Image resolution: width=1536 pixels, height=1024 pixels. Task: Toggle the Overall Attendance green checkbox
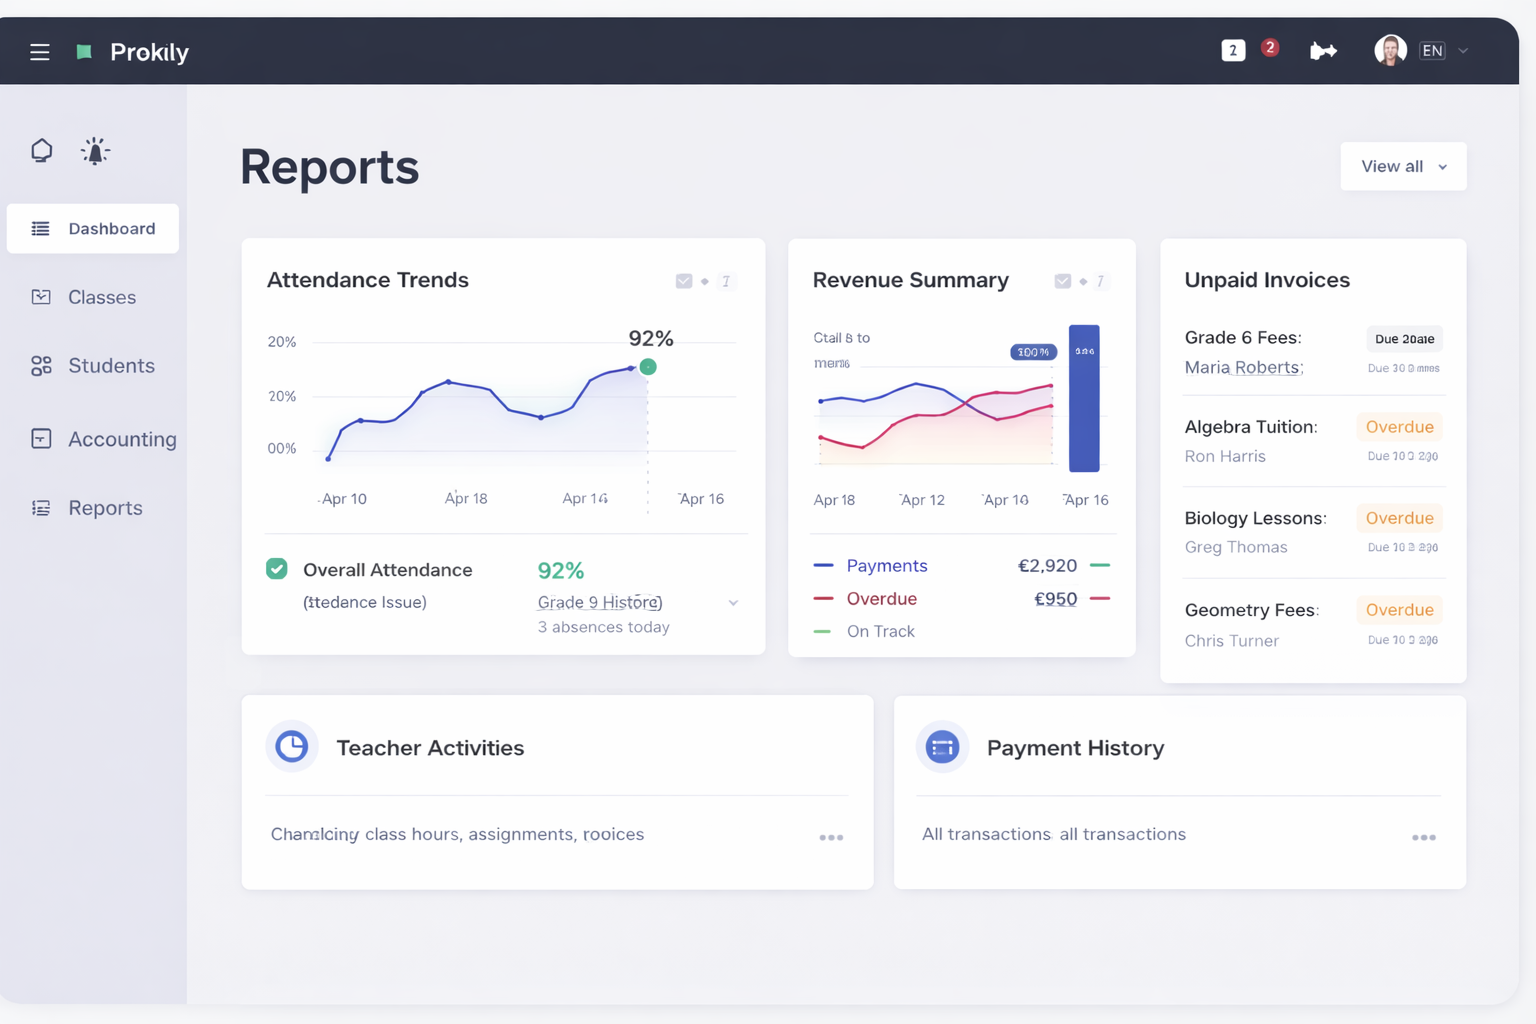(x=277, y=569)
